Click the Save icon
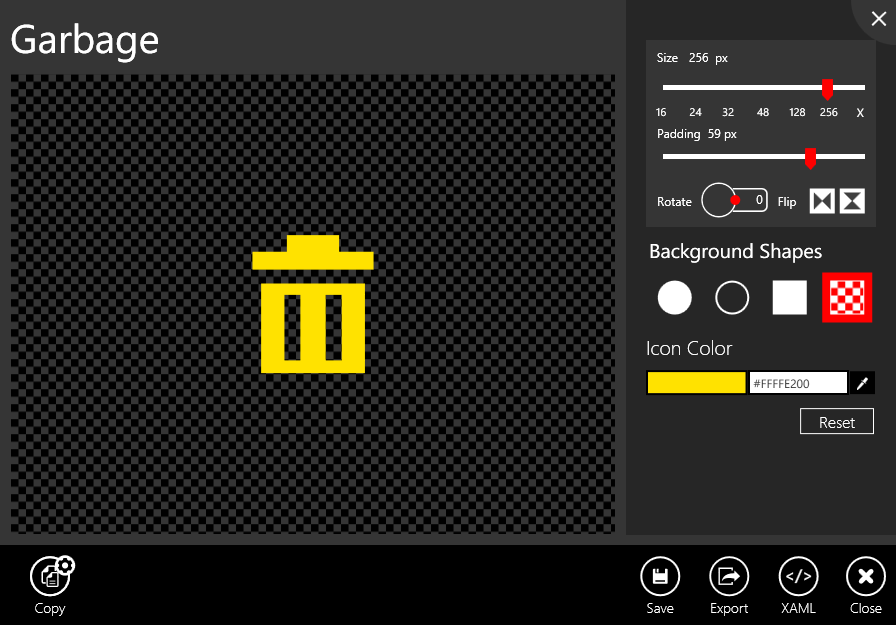This screenshot has width=896, height=625. 660,576
